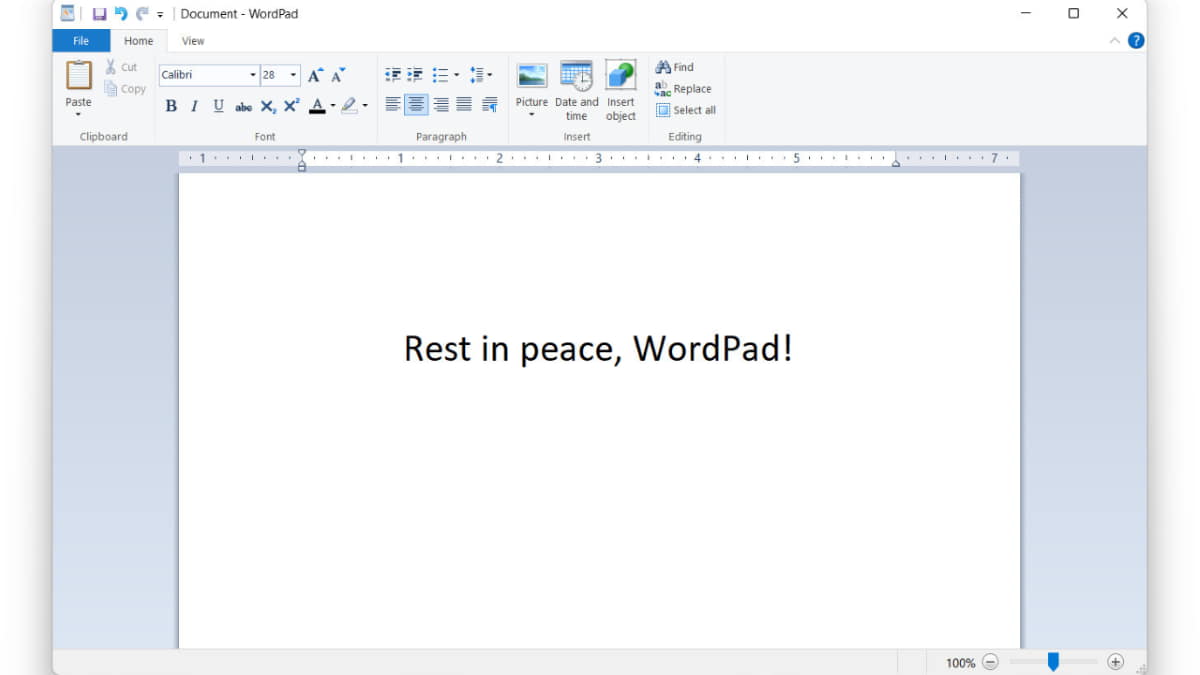Click Select all in Editing group
This screenshot has width=1200, height=675.
pos(686,110)
